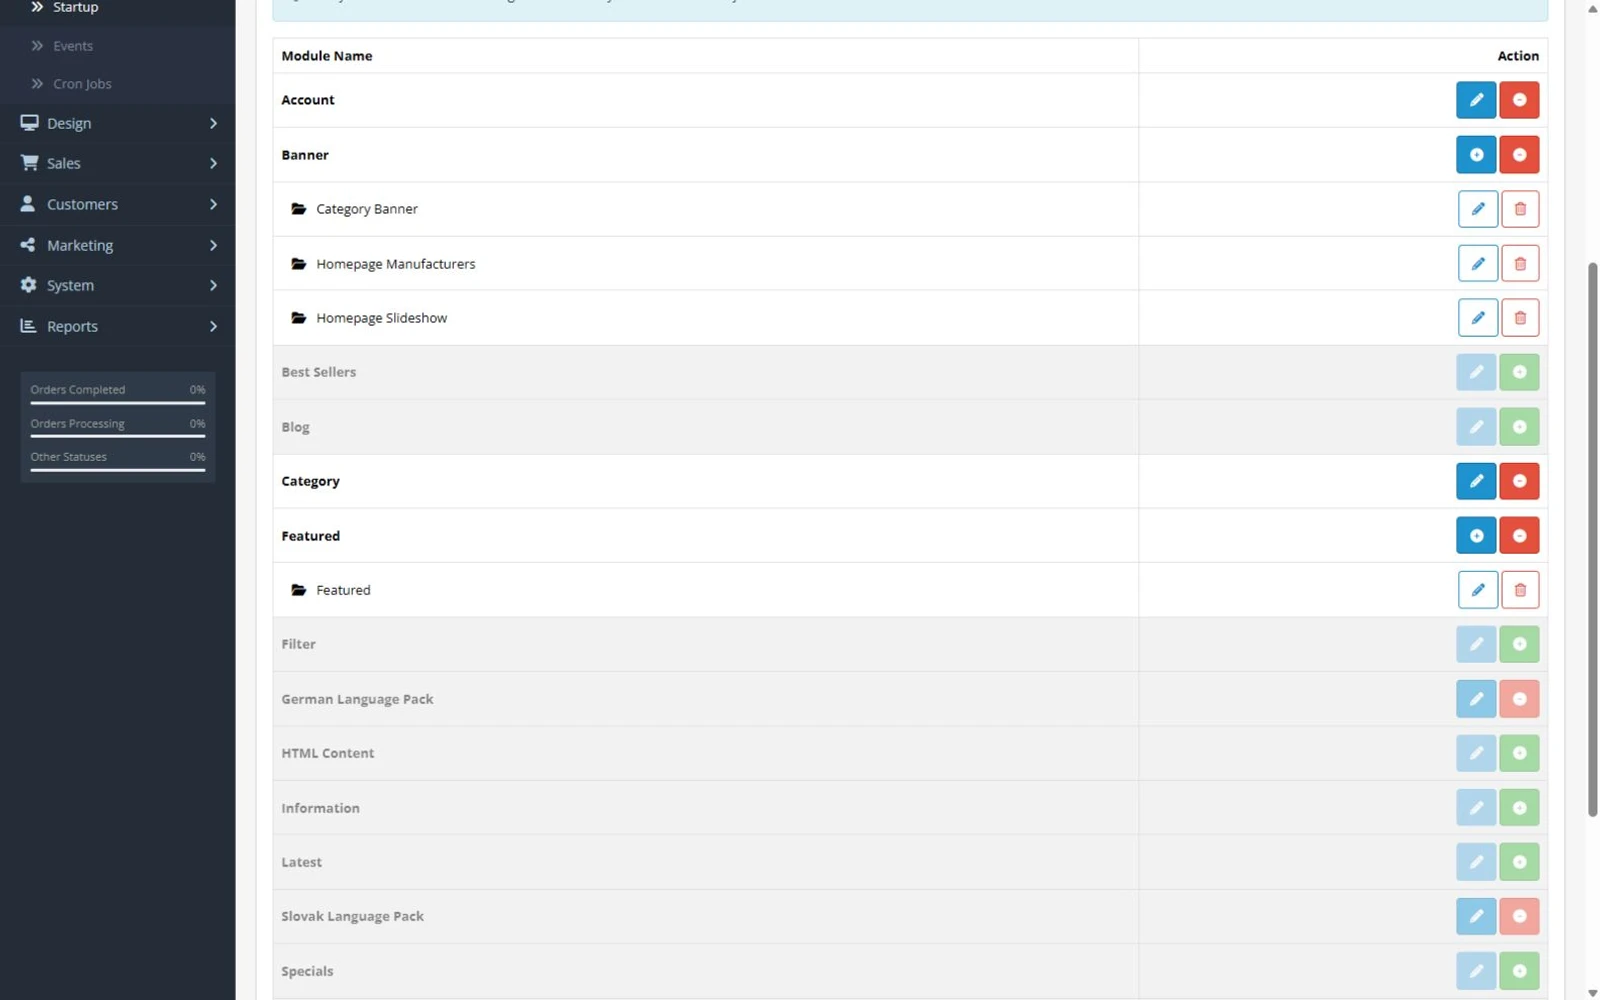Click the disabled edit icon for Best Sellers
The width and height of the screenshot is (1600, 1000).
[1476, 372]
